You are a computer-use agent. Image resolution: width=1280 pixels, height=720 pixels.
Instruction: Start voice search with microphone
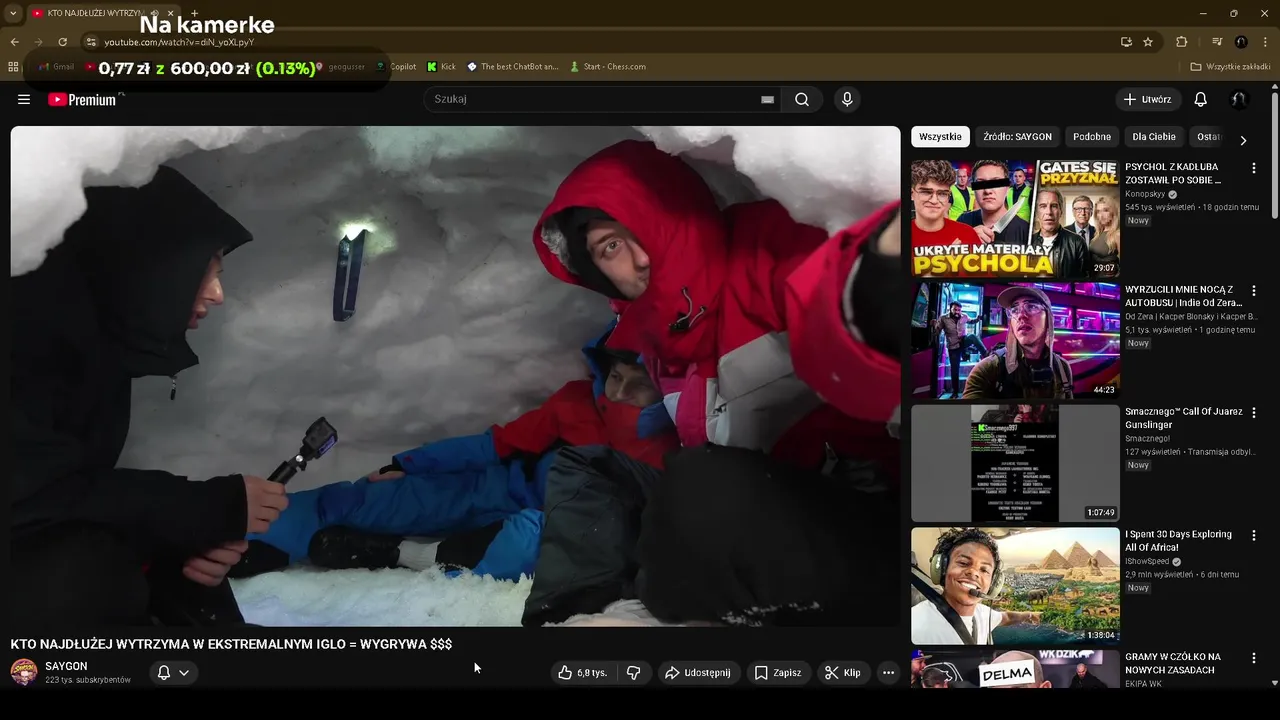847,99
